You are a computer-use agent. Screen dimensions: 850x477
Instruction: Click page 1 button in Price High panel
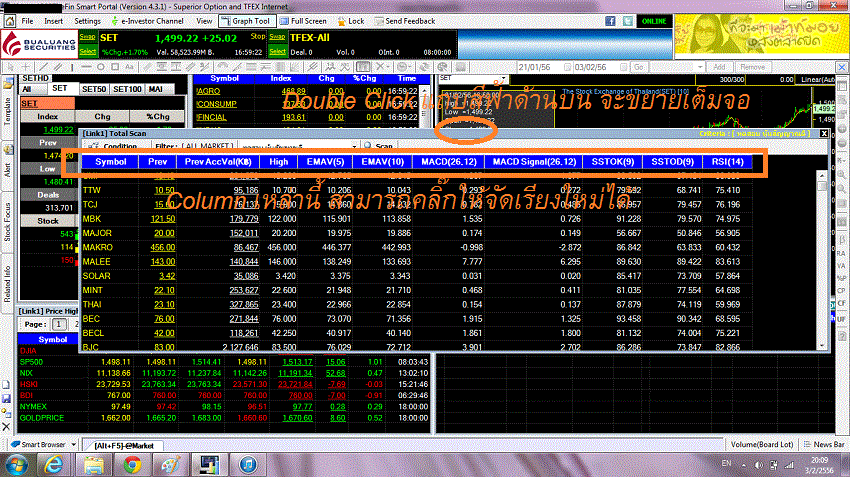[x=59, y=324]
